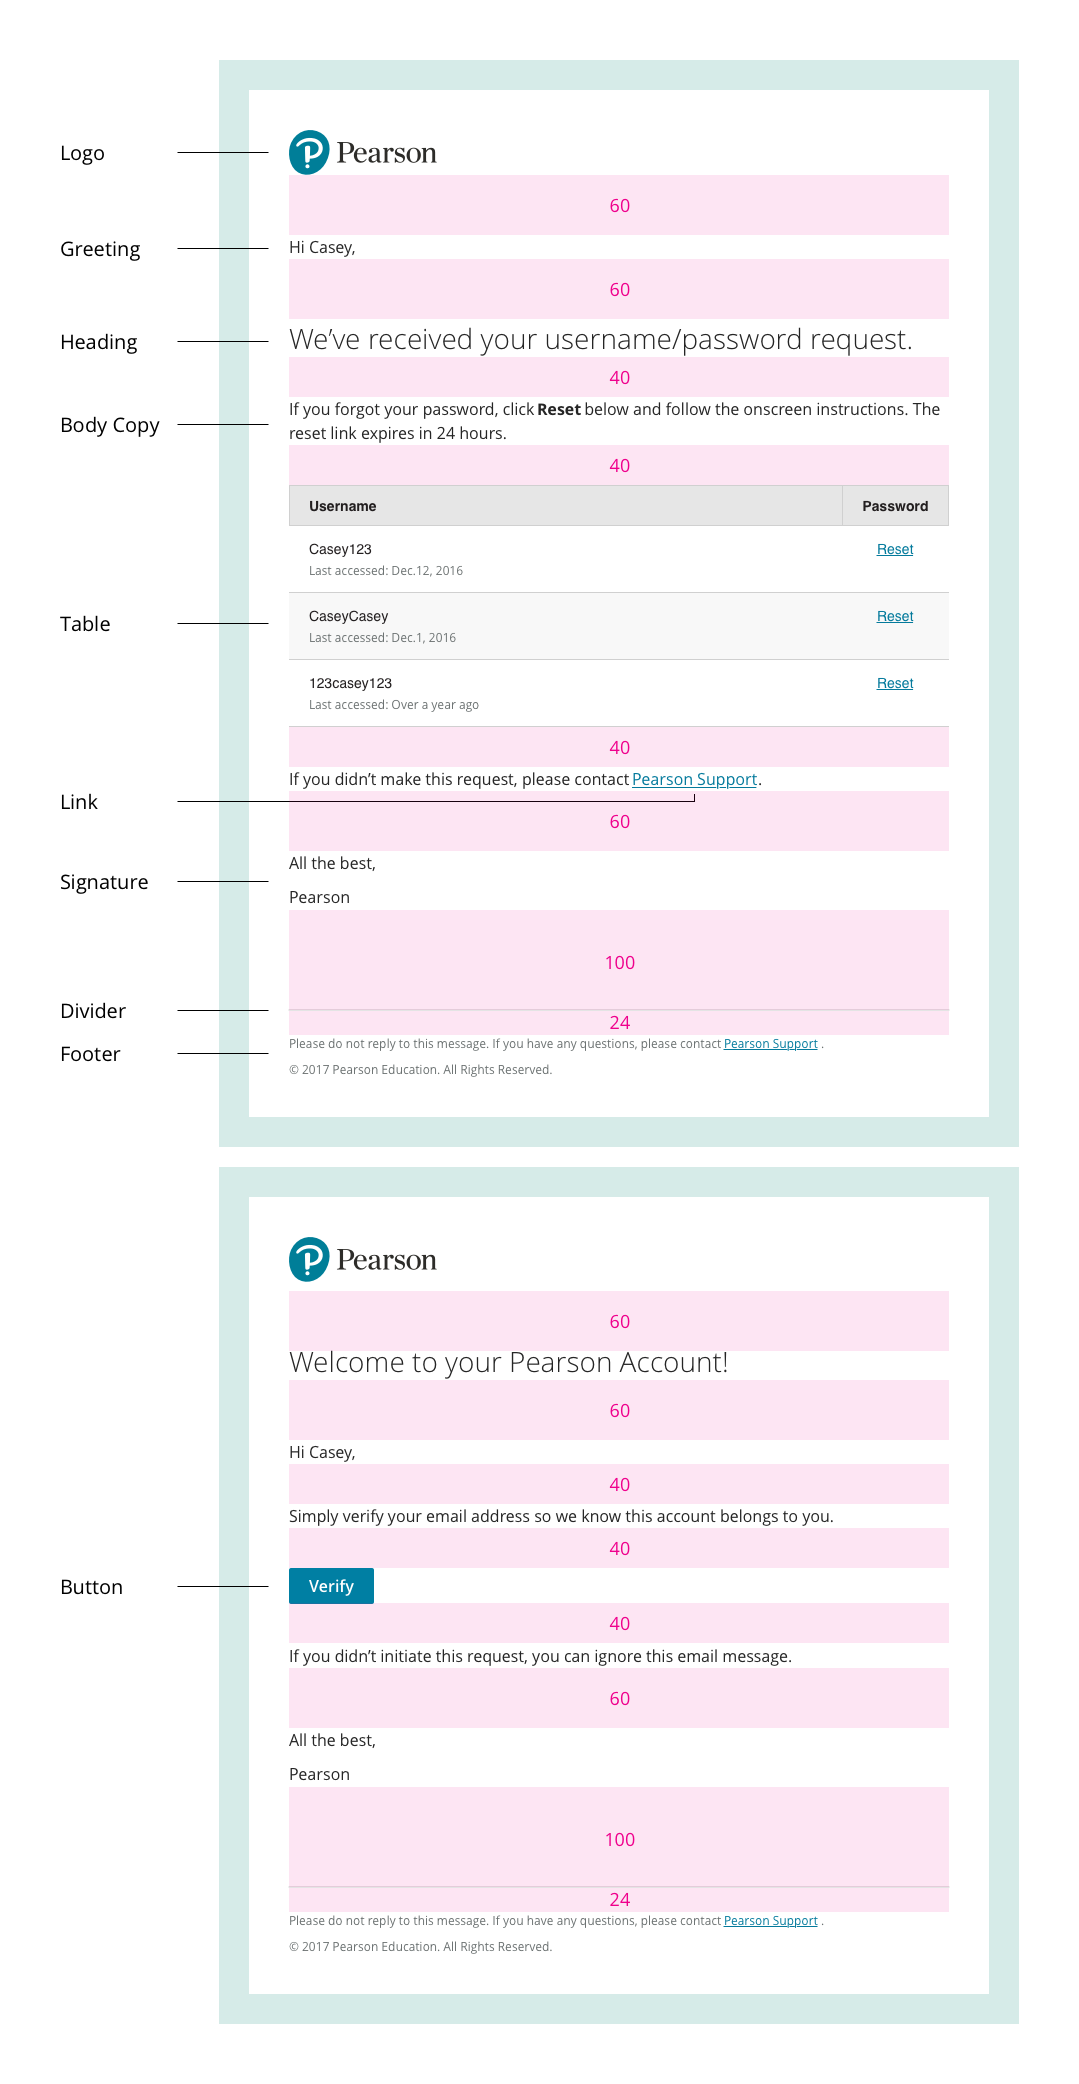Click Reset link for 123casey123

(895, 683)
